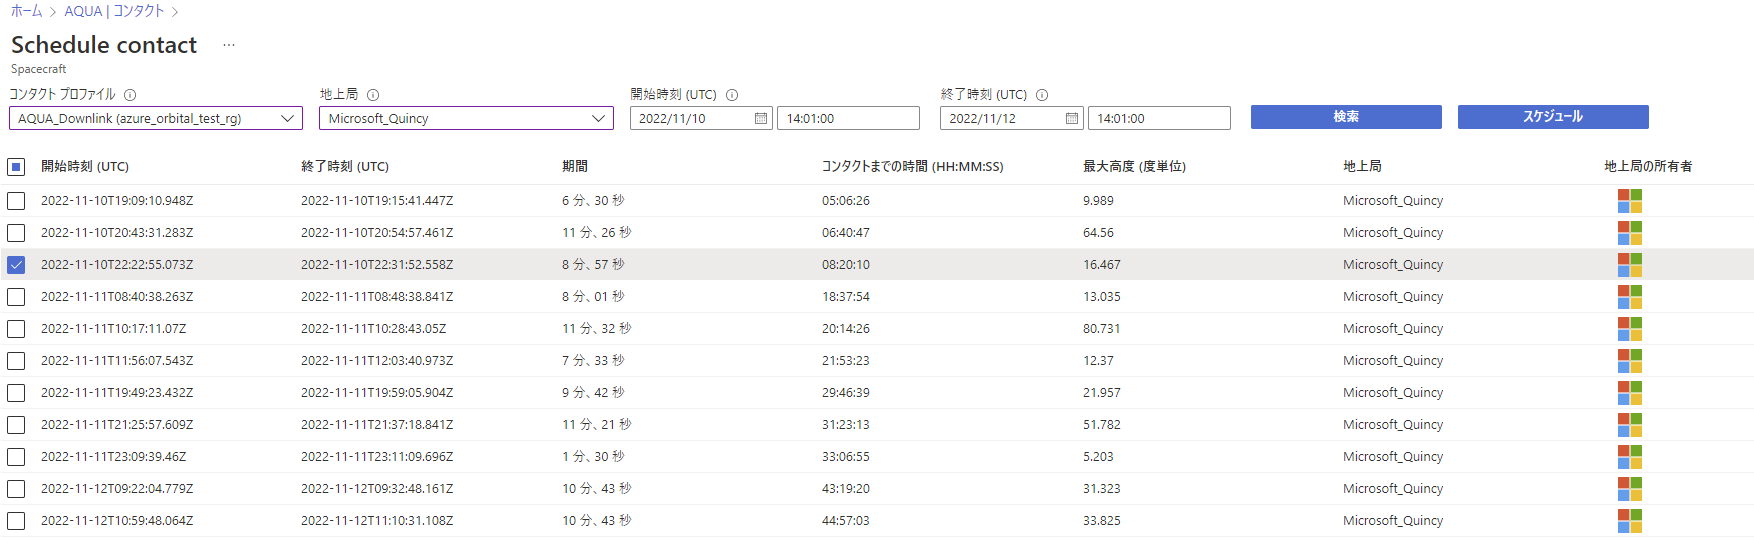
Task: Click Microsoft logo in the 20:43:31.283Z row
Action: (1630, 233)
